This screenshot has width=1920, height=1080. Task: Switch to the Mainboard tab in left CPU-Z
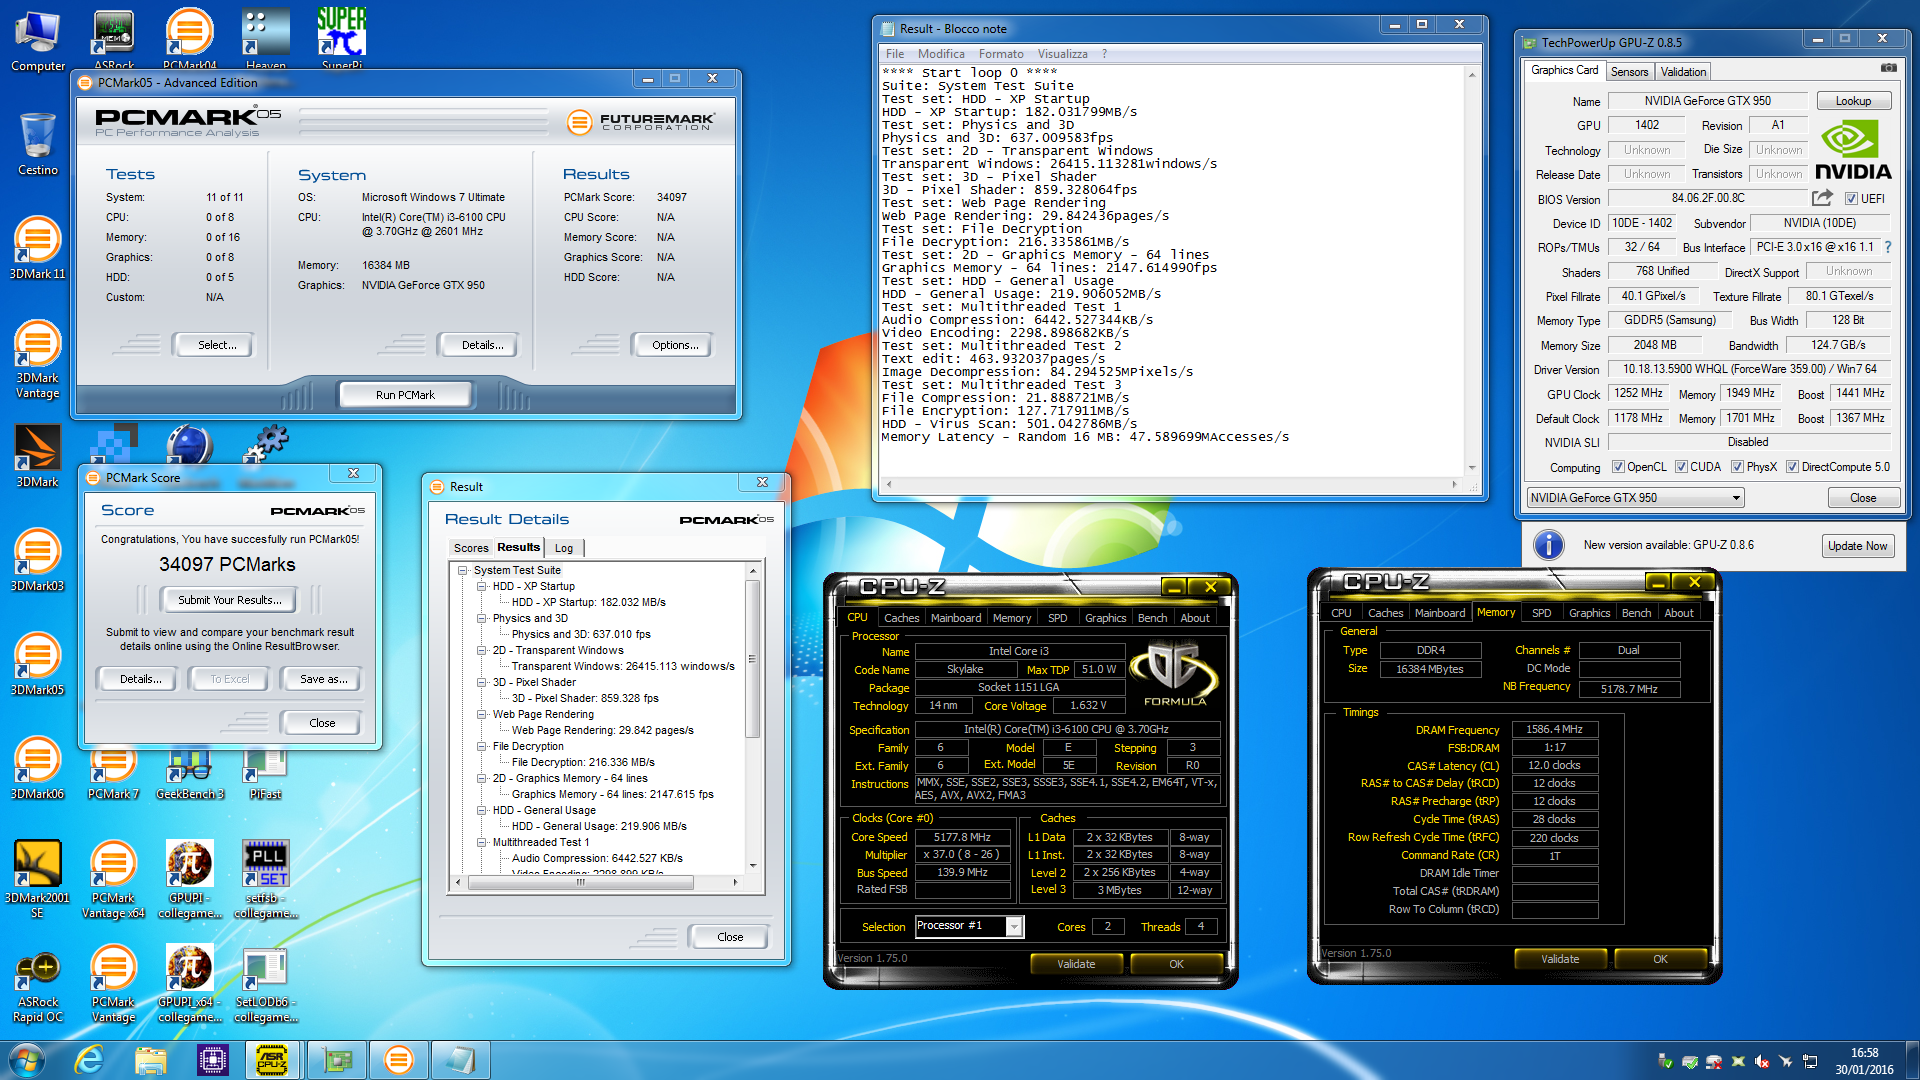956,618
